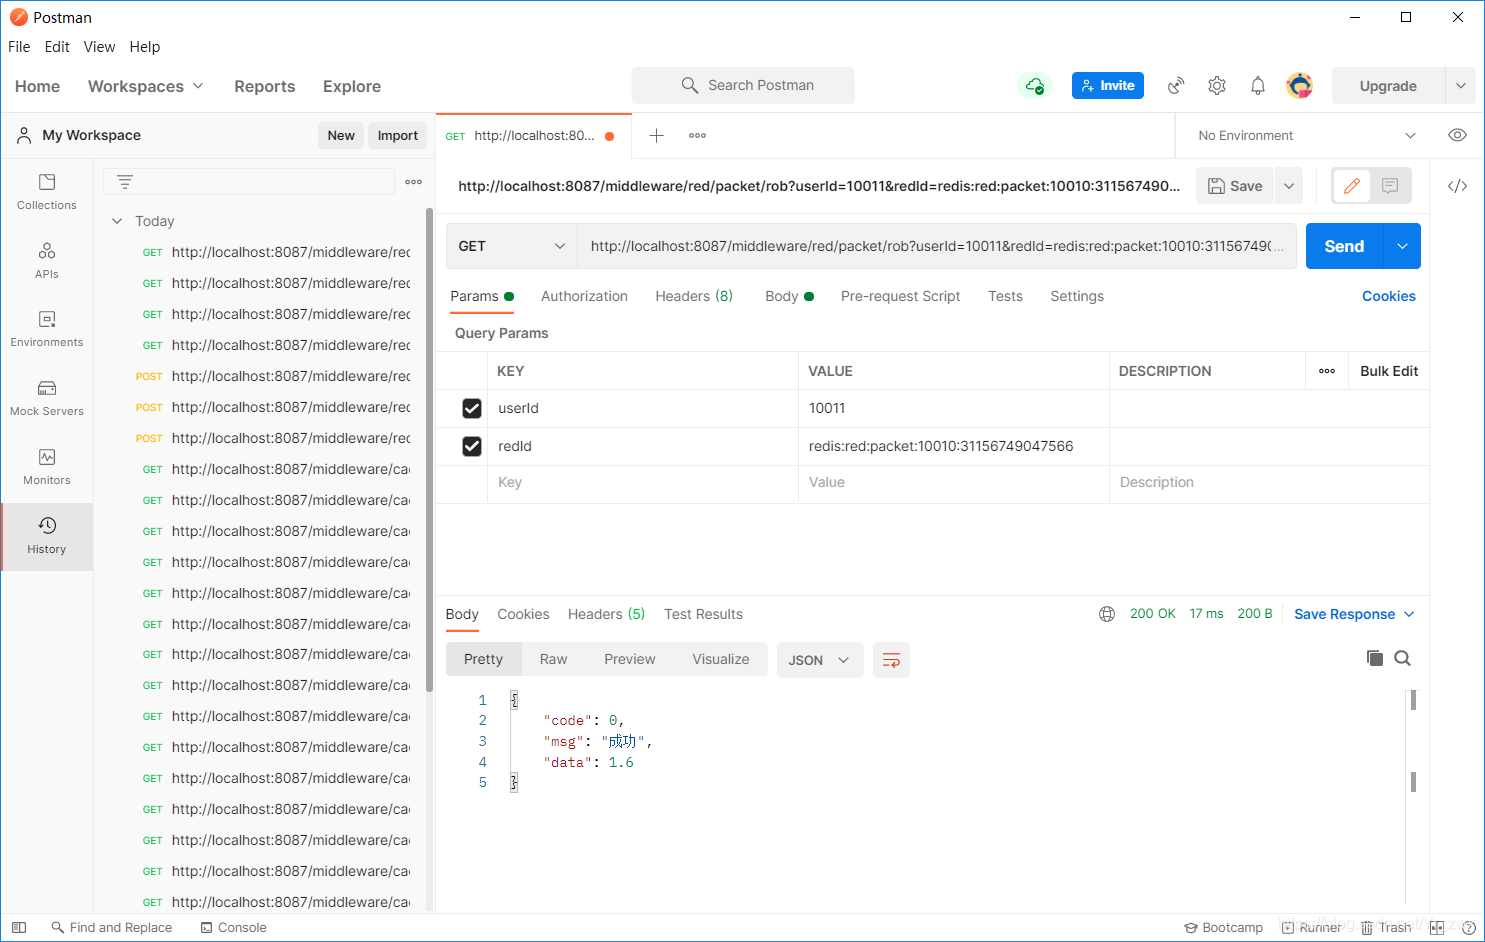Open the Collections sidebar panel

coord(47,192)
